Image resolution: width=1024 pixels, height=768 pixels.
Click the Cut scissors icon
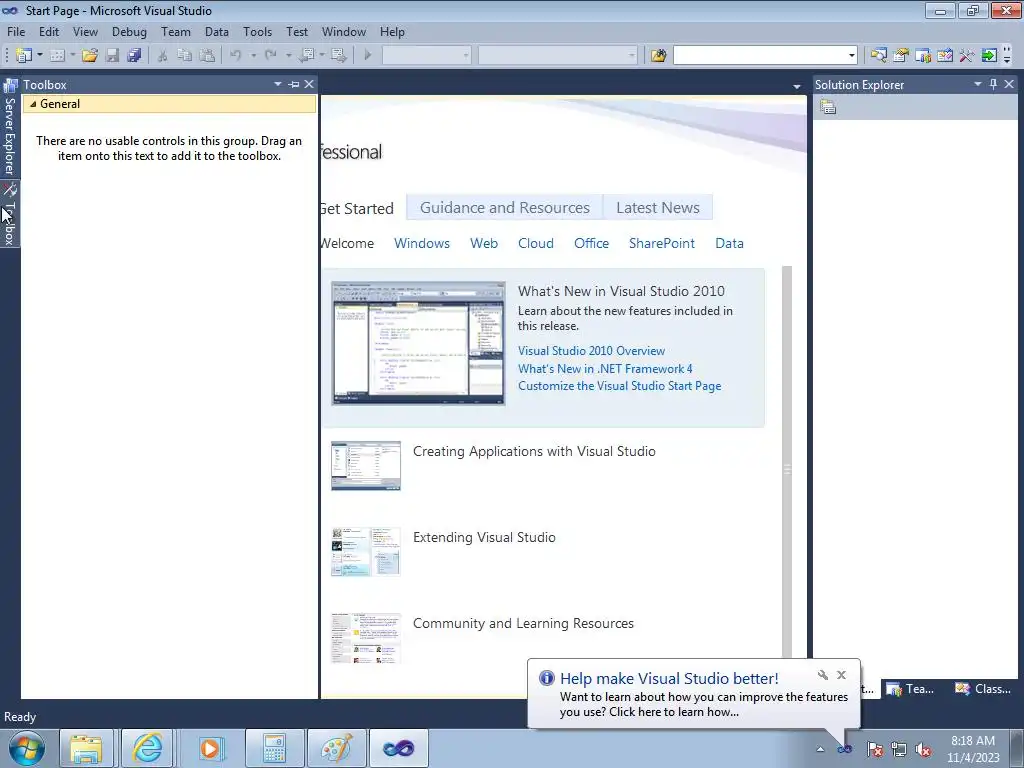[x=163, y=56]
